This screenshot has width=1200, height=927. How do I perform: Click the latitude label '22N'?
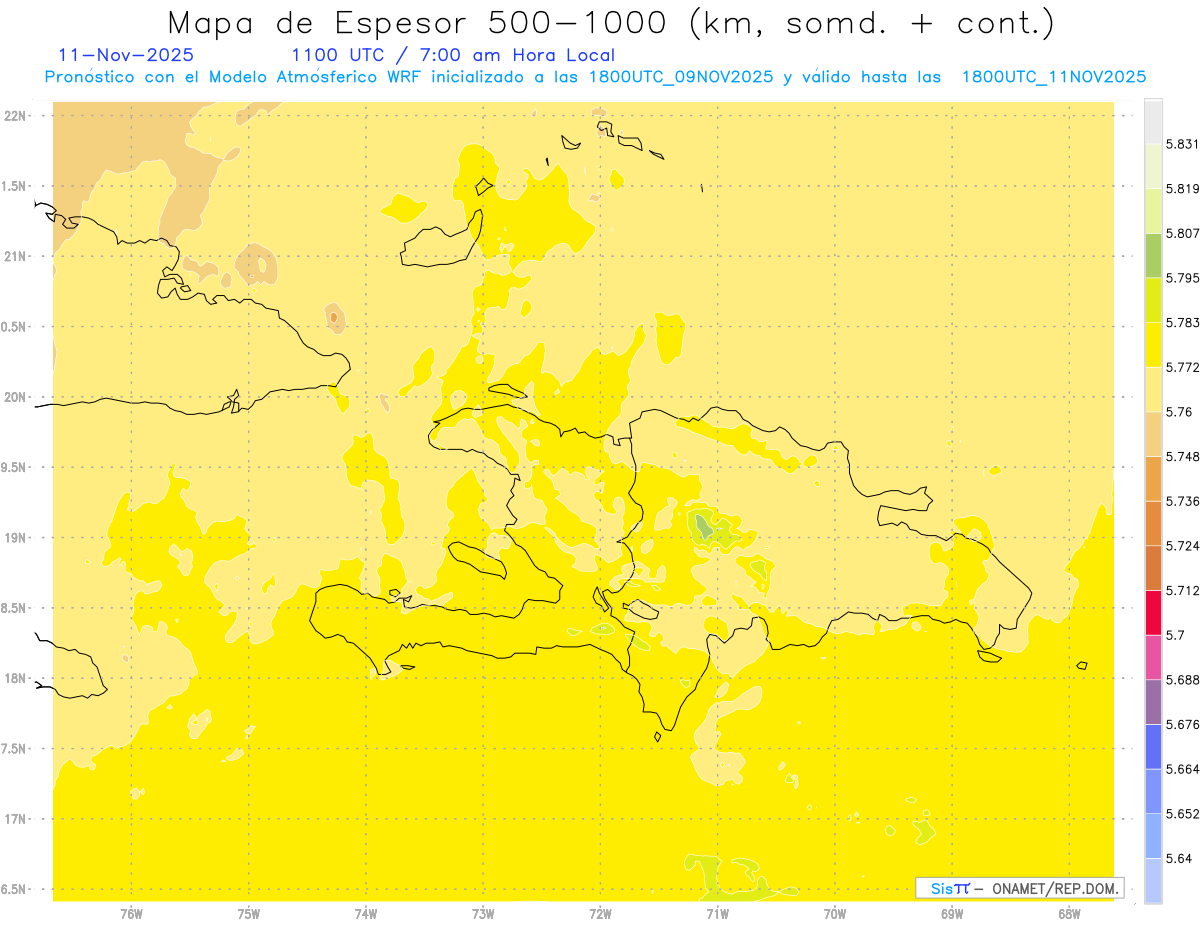15,115
